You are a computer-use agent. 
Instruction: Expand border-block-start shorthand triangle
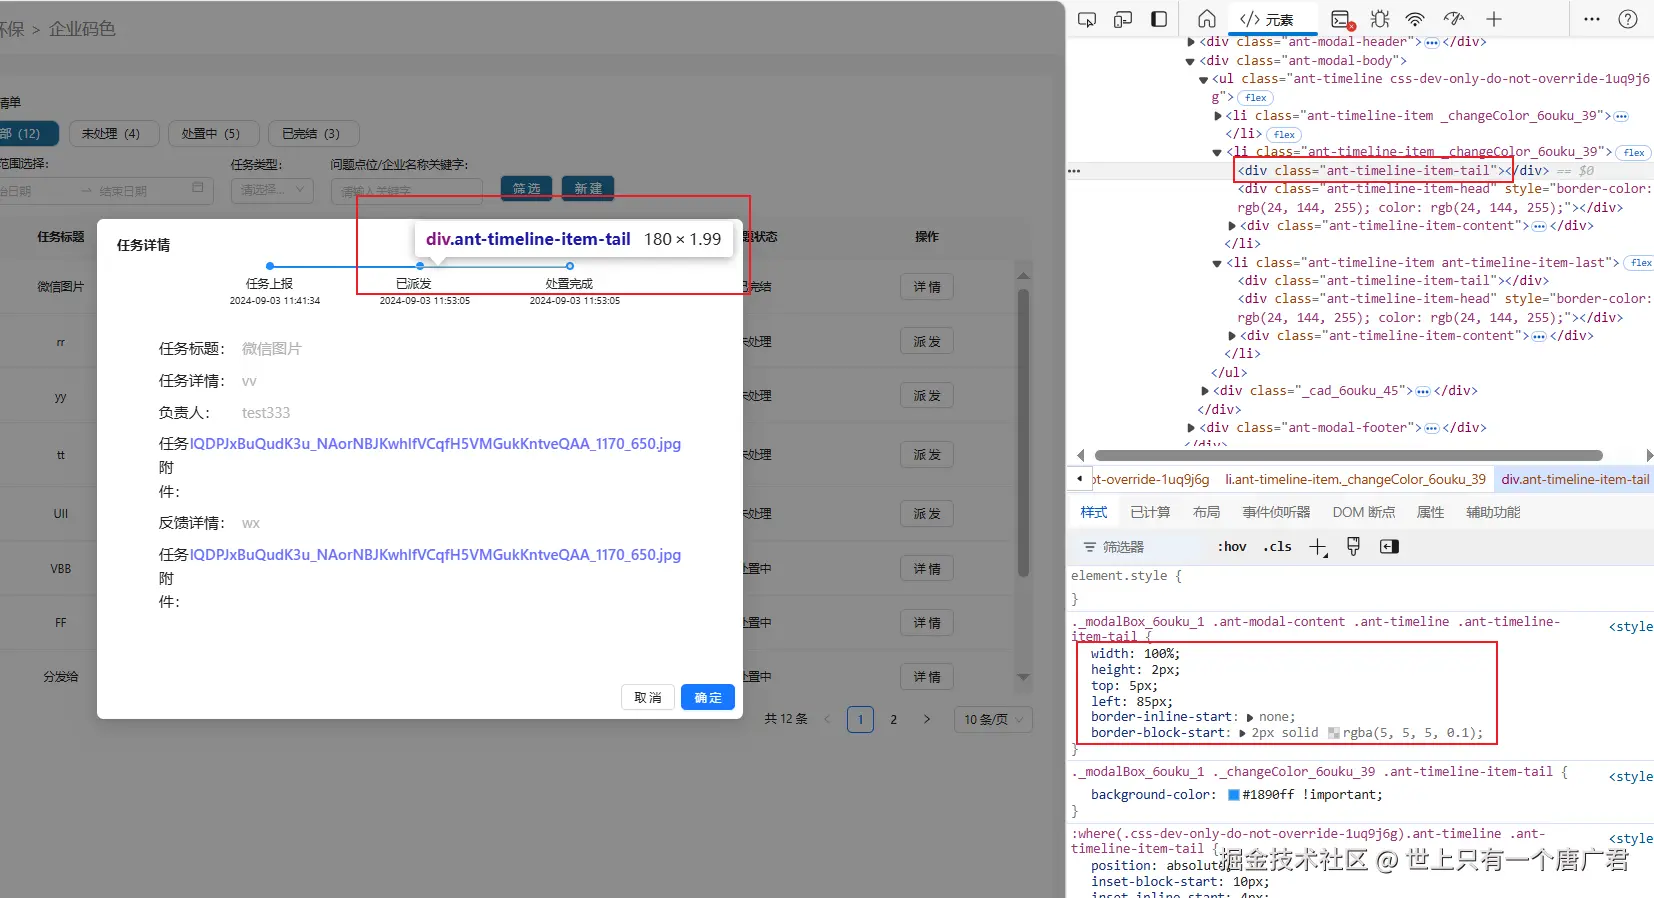(1242, 734)
